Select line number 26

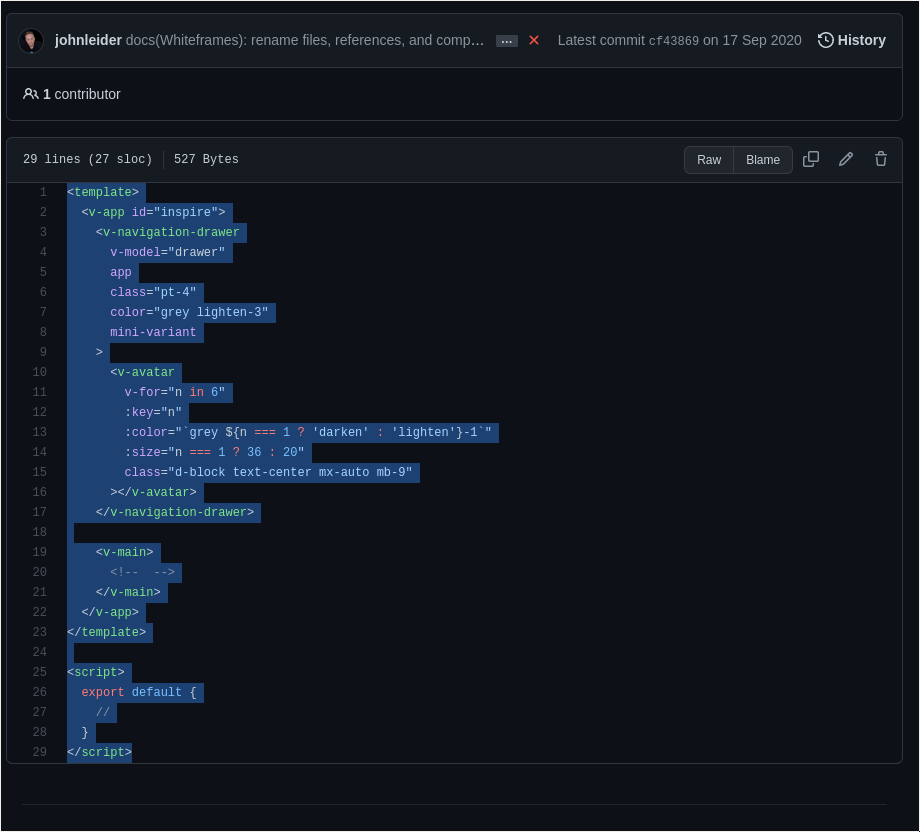point(39,691)
